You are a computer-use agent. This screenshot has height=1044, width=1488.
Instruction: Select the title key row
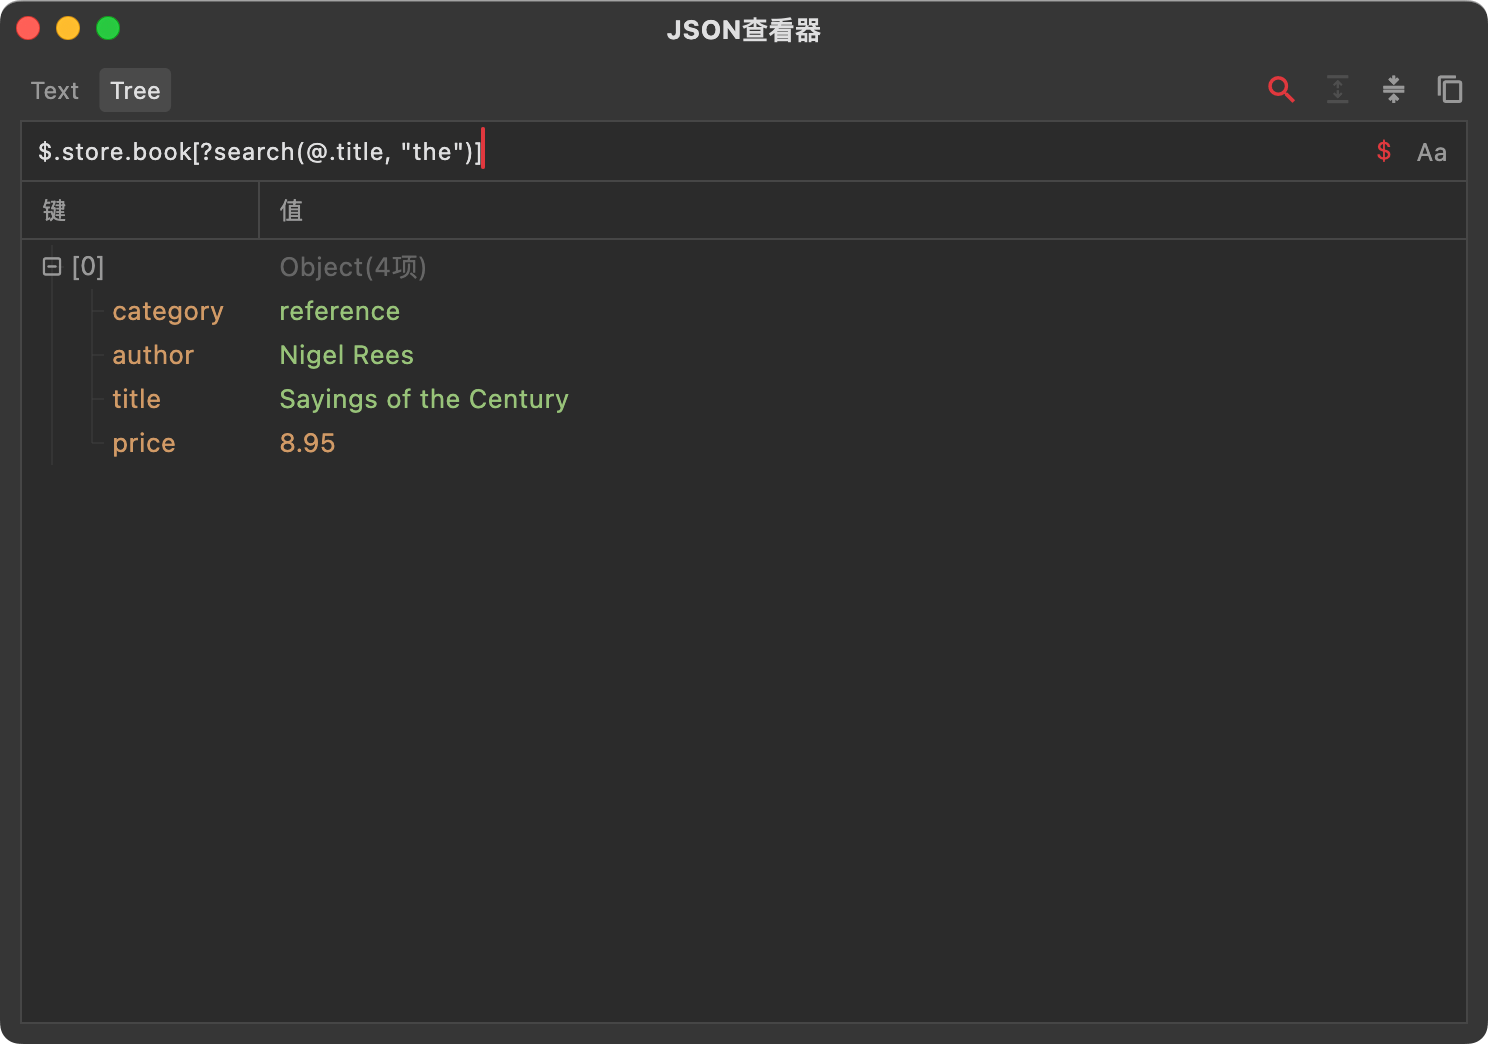coord(136,400)
